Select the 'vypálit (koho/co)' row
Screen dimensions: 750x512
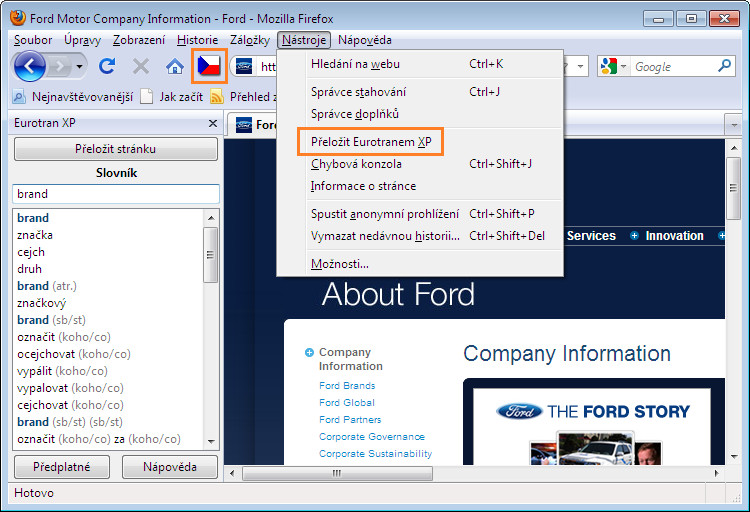tap(109, 371)
